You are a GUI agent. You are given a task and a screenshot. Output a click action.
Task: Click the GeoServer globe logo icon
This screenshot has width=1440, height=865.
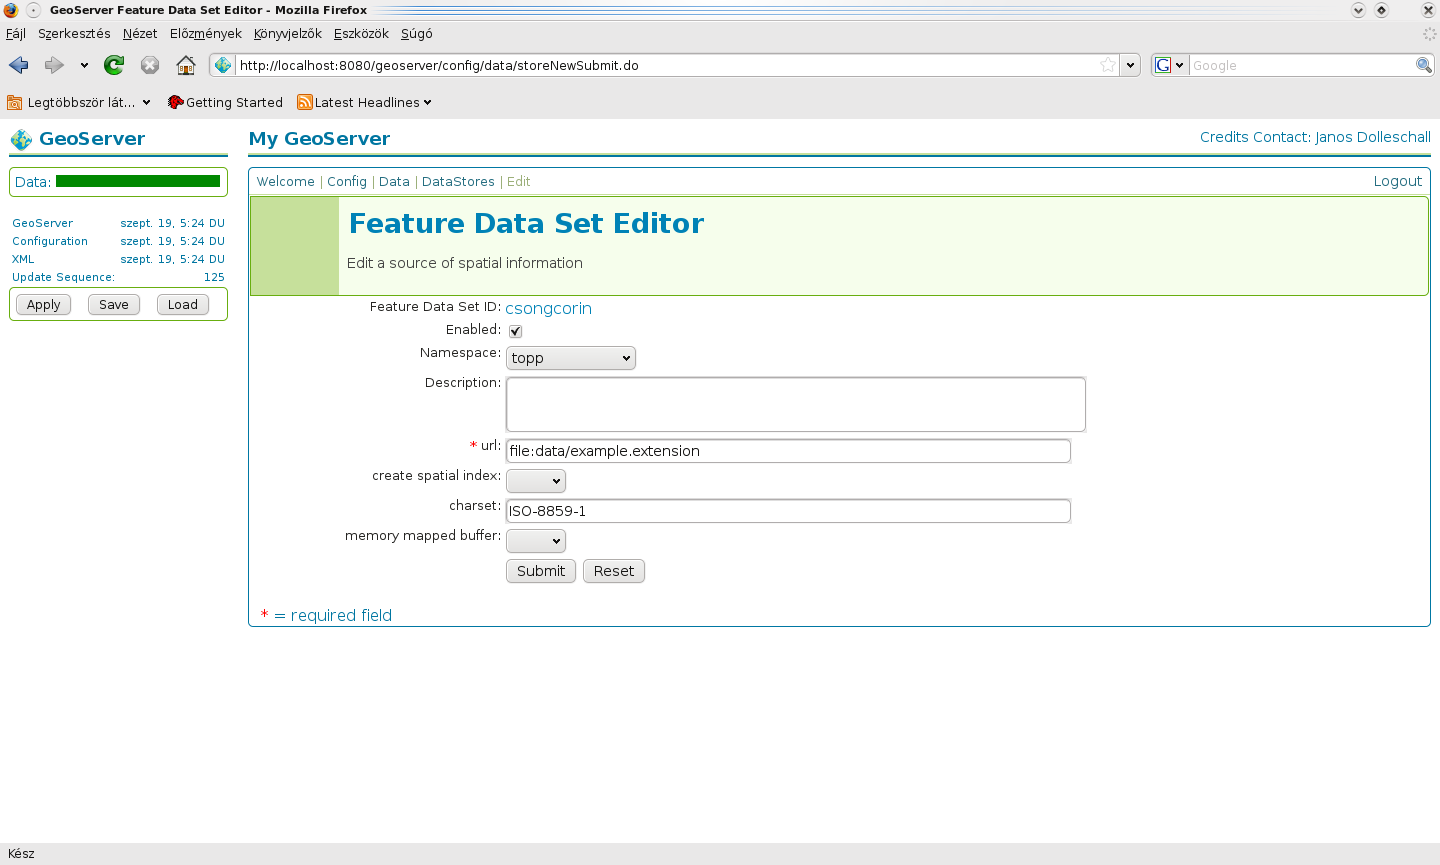(21, 139)
